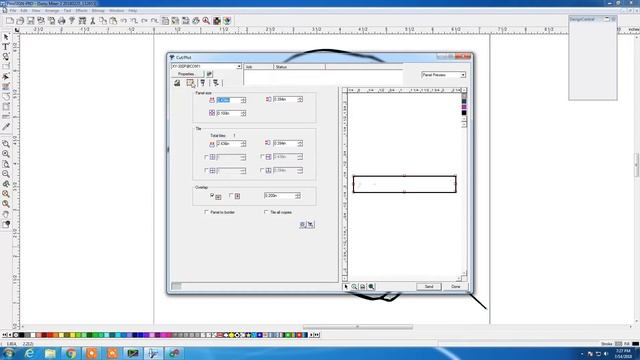Click the Overlap amount input field
Image resolution: width=640 pixels, height=360 pixels.
279,196
